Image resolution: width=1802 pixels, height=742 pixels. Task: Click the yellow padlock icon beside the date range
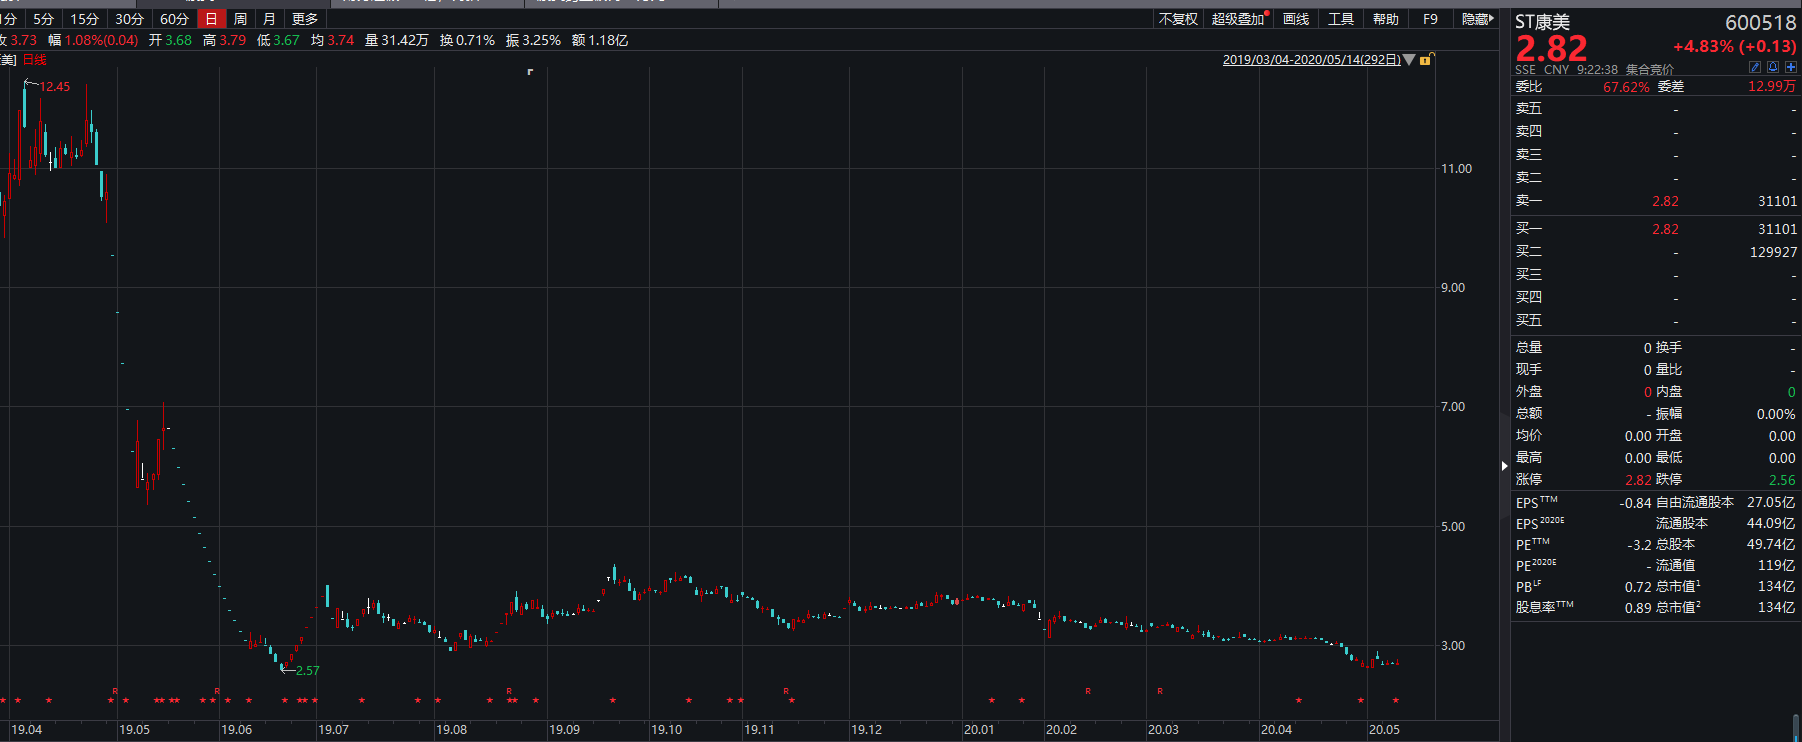point(1426,60)
